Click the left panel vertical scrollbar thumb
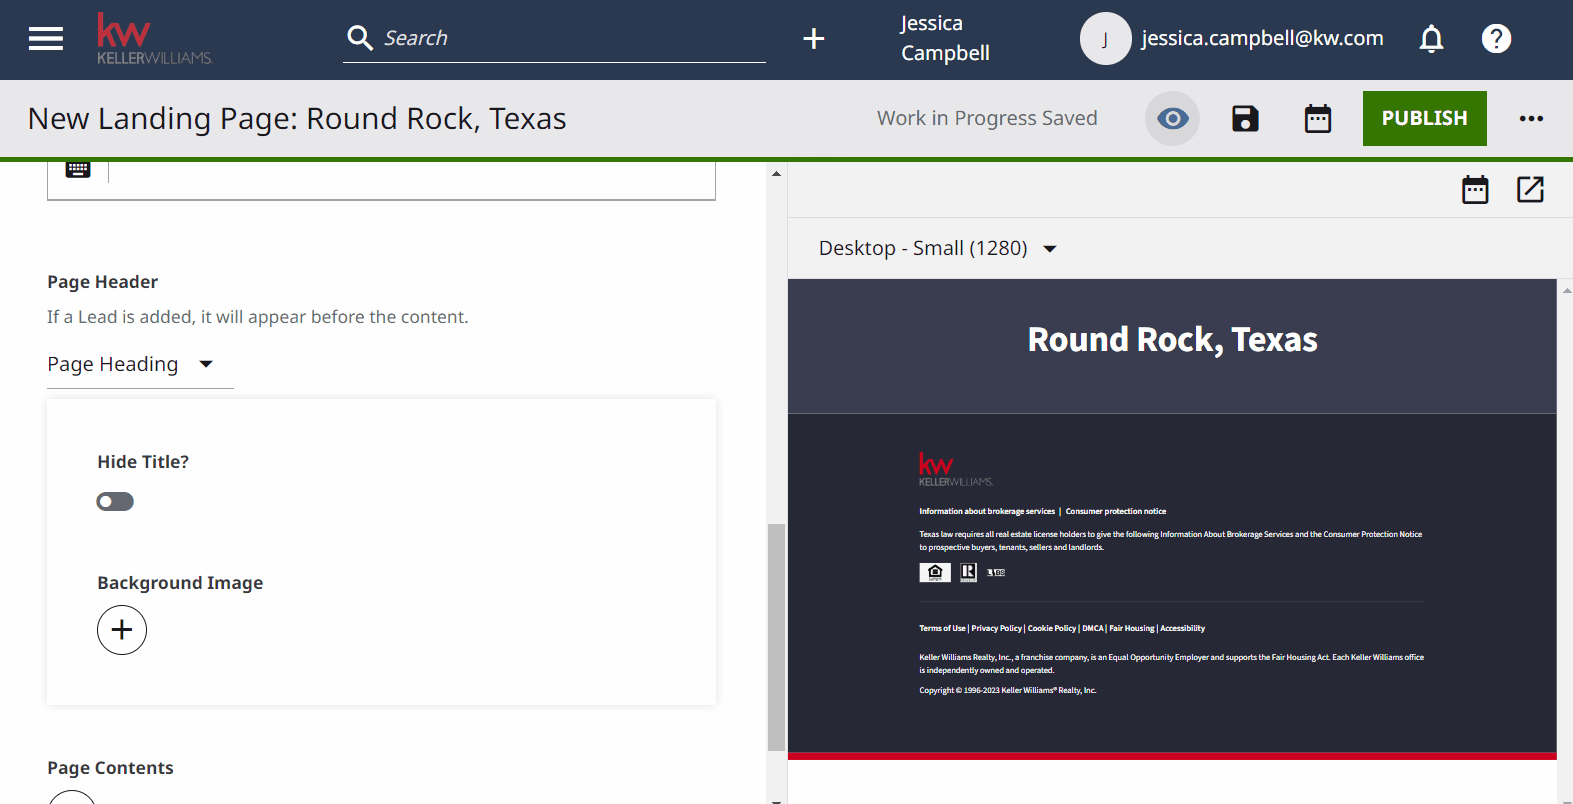 point(776,636)
